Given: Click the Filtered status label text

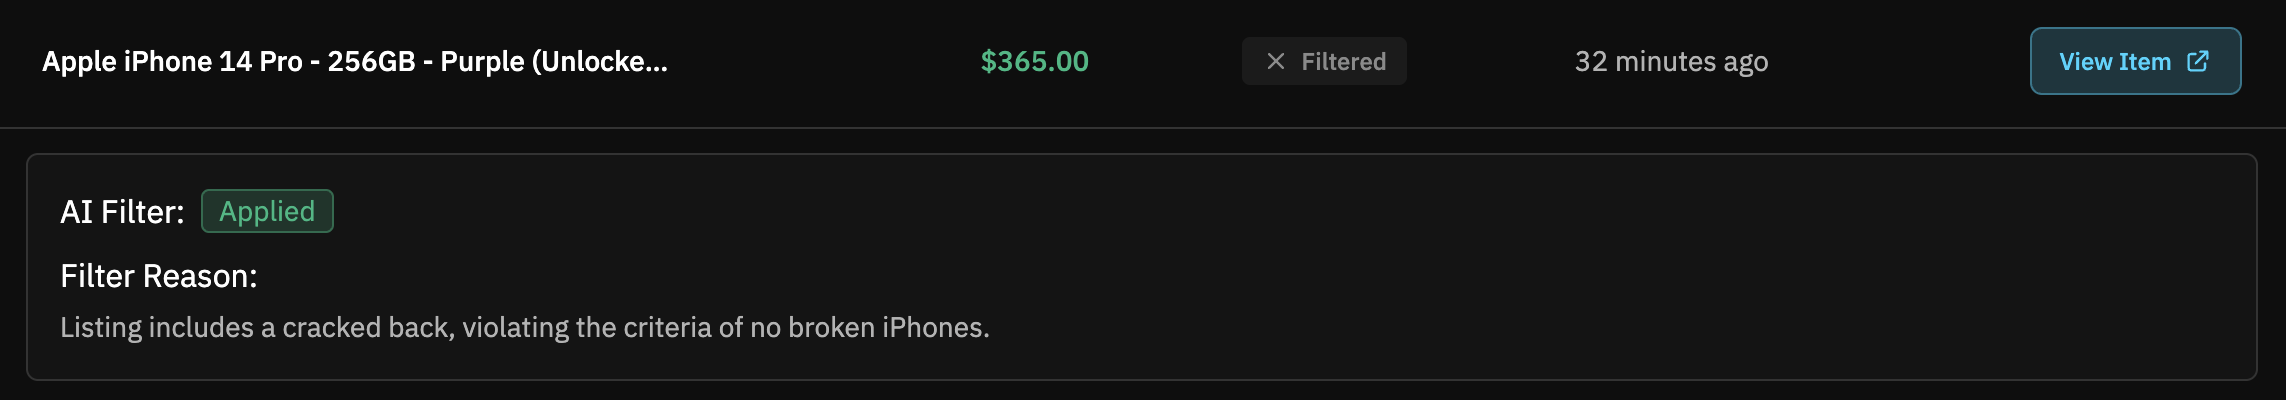Looking at the screenshot, I should click(1343, 61).
